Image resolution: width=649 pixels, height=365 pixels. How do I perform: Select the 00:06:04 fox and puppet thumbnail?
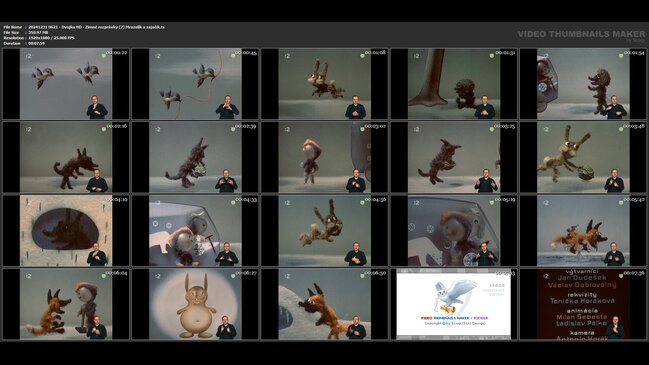66,304
